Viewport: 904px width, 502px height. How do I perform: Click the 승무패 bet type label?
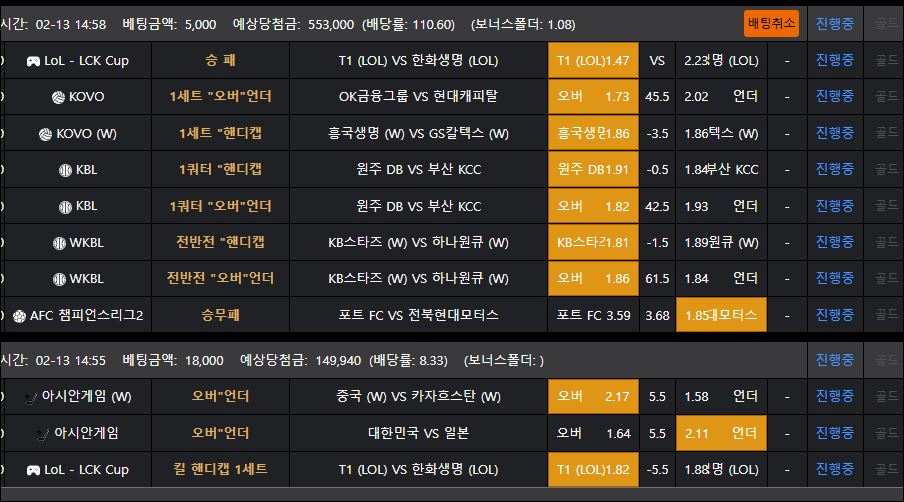coord(220,316)
